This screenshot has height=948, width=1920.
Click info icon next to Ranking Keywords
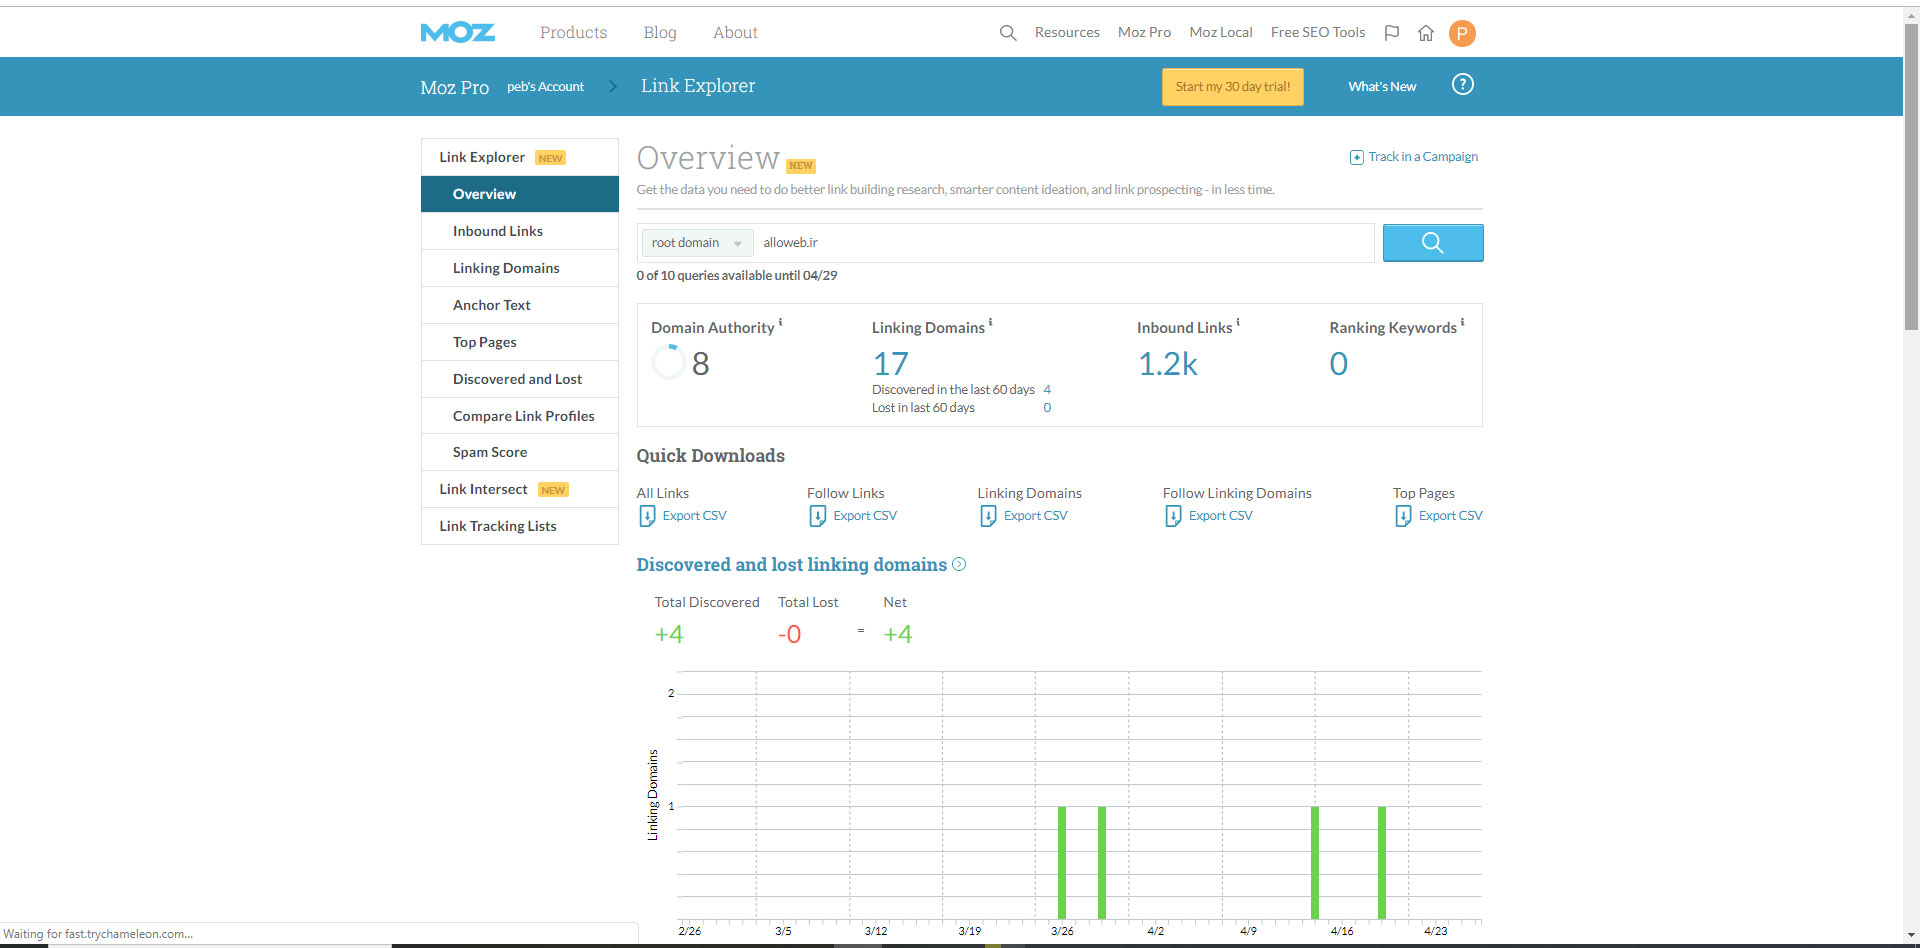(x=1462, y=322)
